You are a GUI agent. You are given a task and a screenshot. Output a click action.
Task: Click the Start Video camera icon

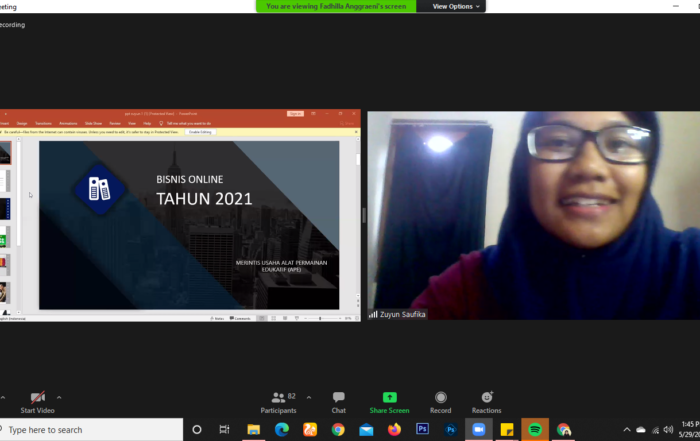coord(37,398)
